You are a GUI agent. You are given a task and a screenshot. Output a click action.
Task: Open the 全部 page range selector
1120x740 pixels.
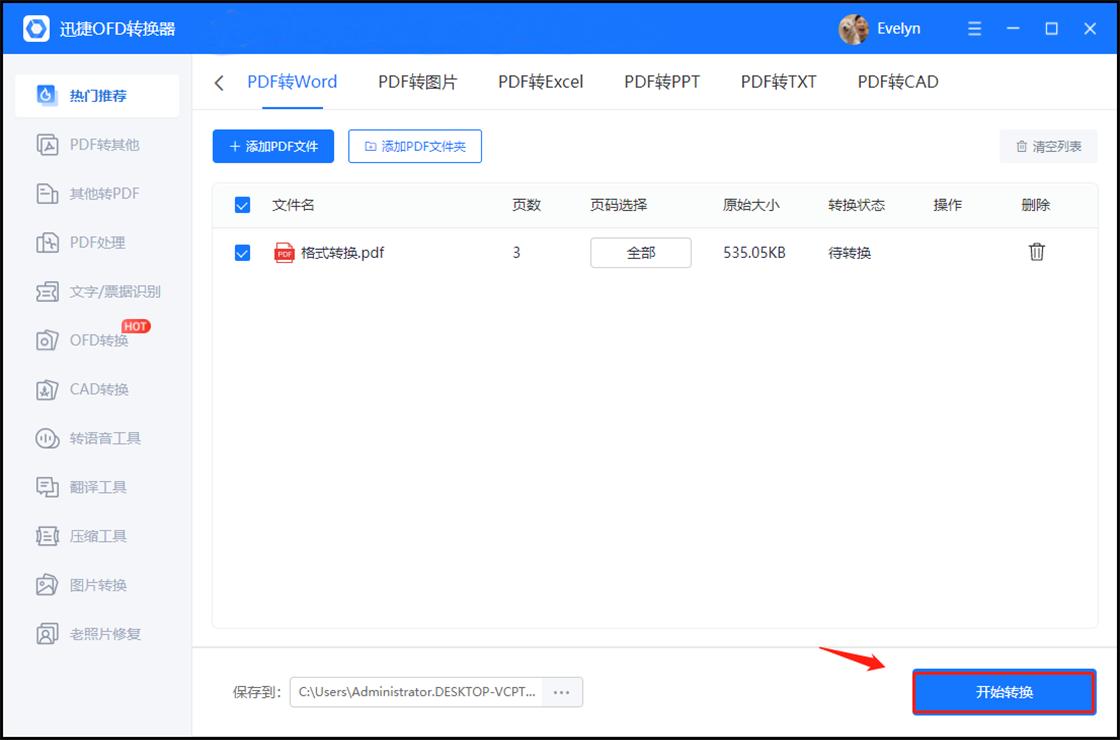640,252
